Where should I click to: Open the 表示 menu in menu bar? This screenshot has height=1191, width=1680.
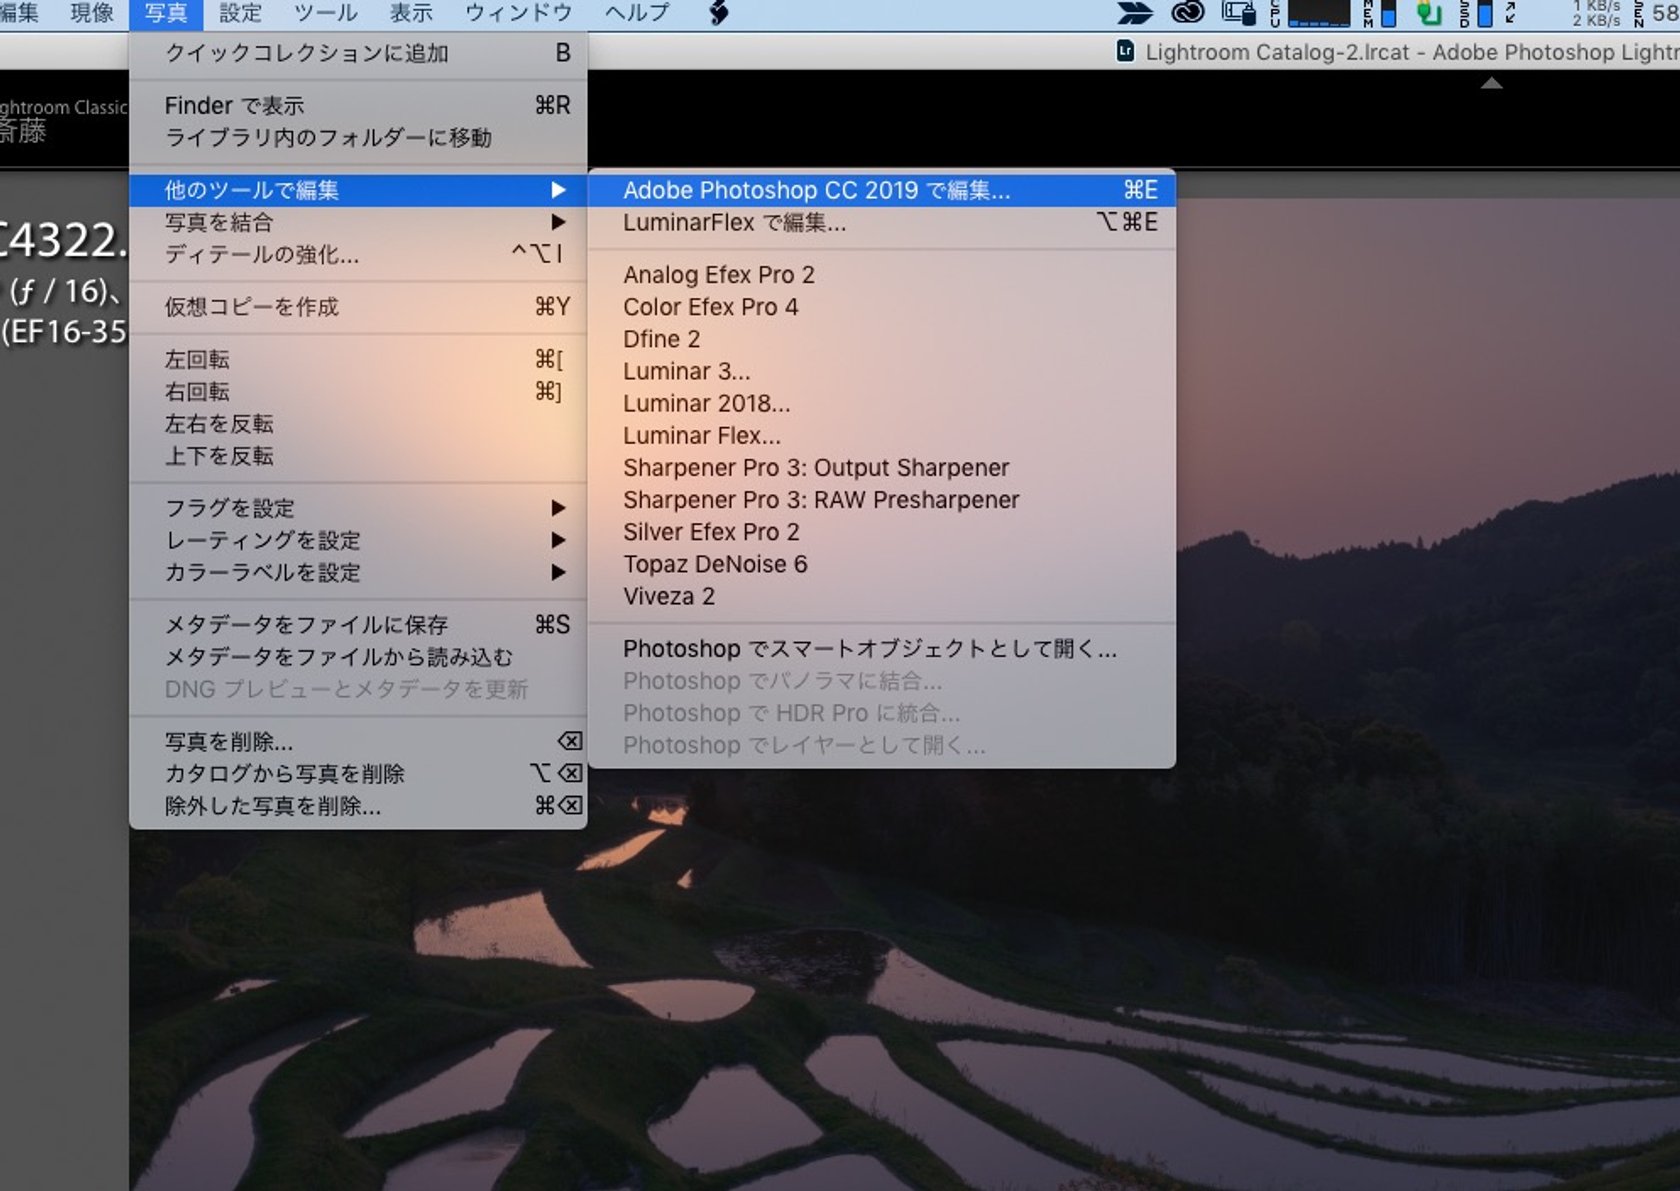click(x=411, y=14)
